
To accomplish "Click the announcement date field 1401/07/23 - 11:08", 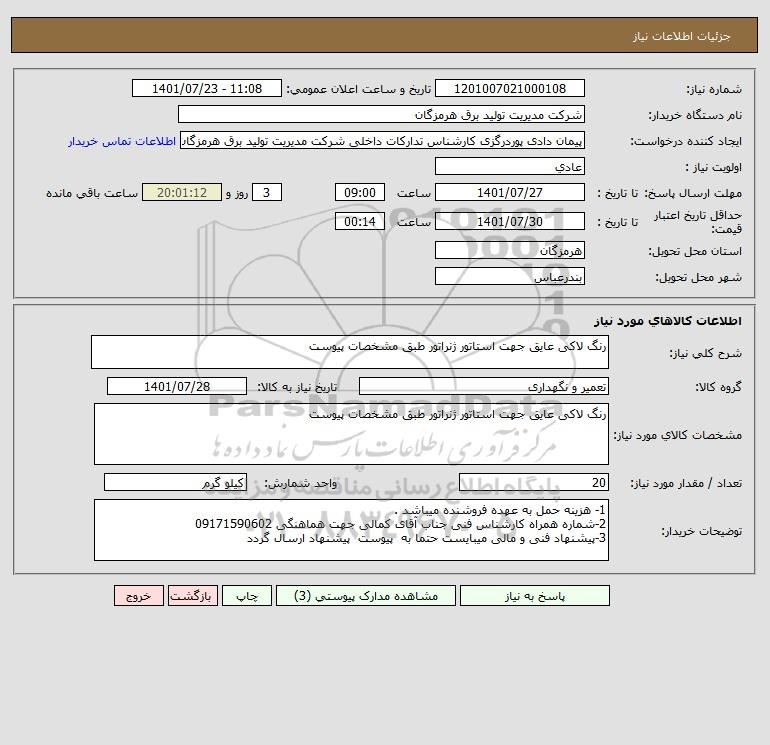I will pyautogui.click(x=207, y=88).
